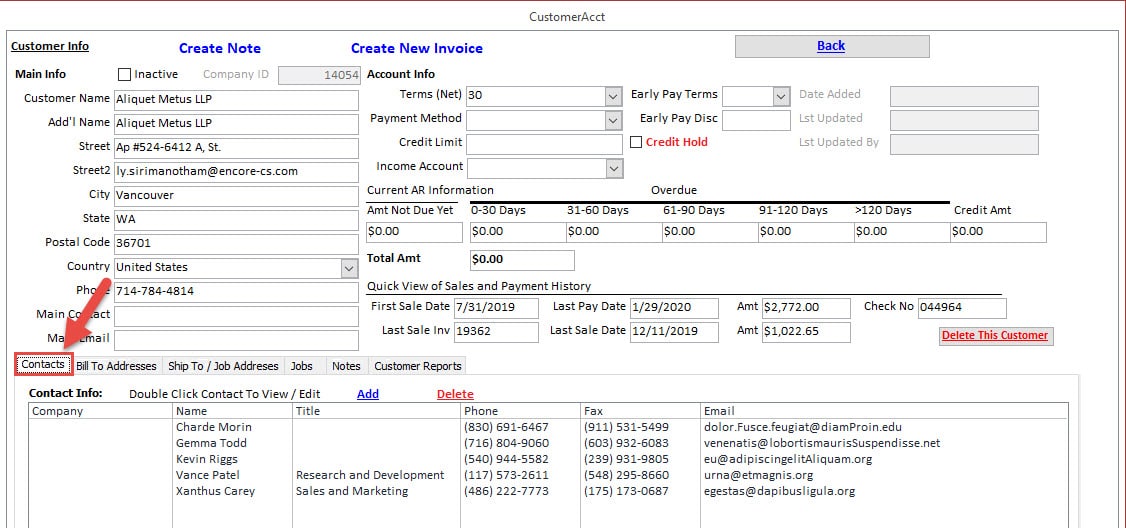Click the Company ID field 14054
Viewport: 1126px width, 528px height.
pyautogui.click(x=320, y=75)
